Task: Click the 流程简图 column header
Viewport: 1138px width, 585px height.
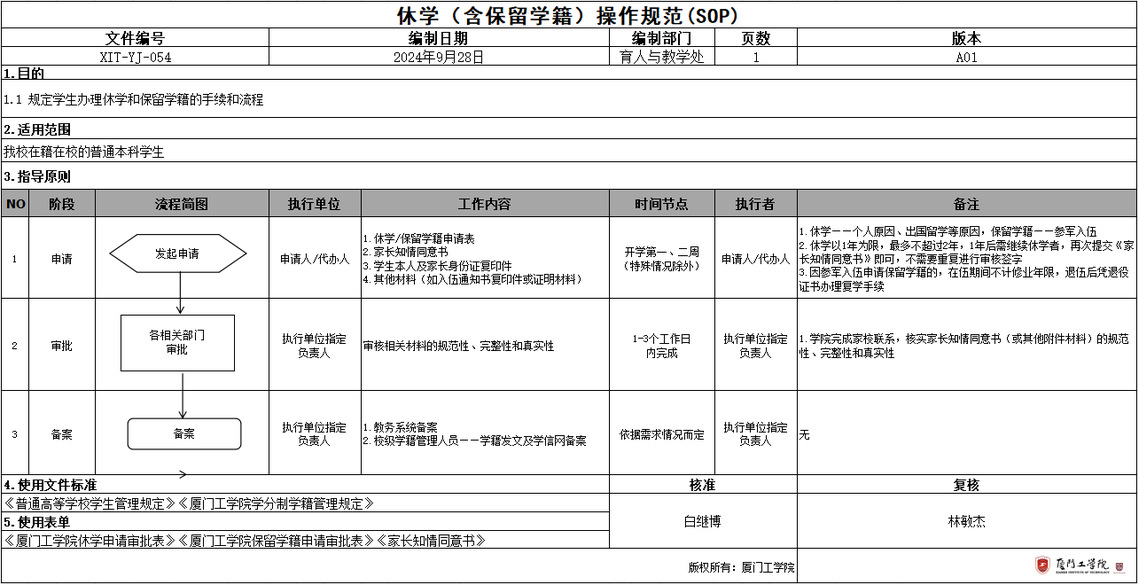Action: pyautogui.click(x=181, y=204)
